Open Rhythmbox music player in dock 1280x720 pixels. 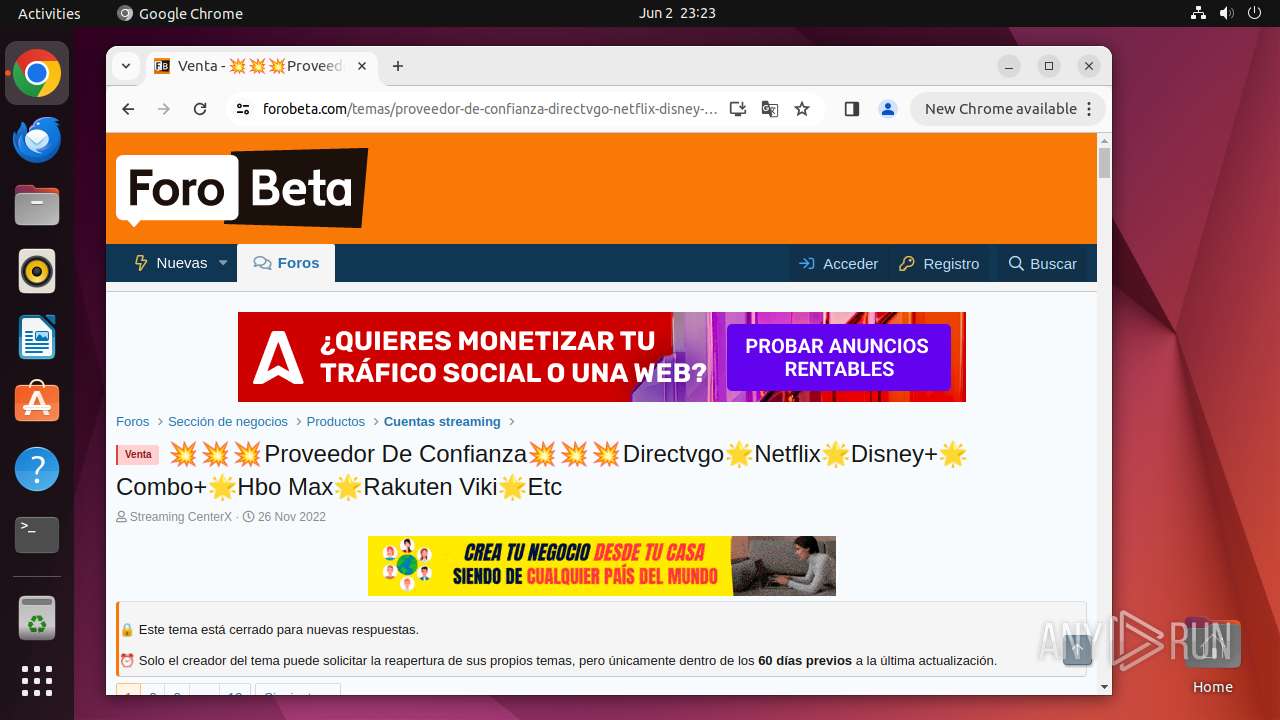(37, 271)
